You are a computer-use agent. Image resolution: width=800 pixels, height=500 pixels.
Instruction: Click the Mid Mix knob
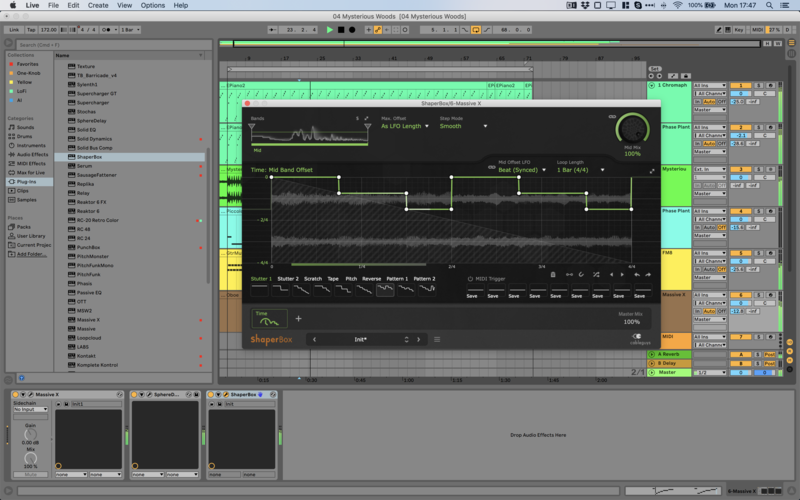[632, 129]
